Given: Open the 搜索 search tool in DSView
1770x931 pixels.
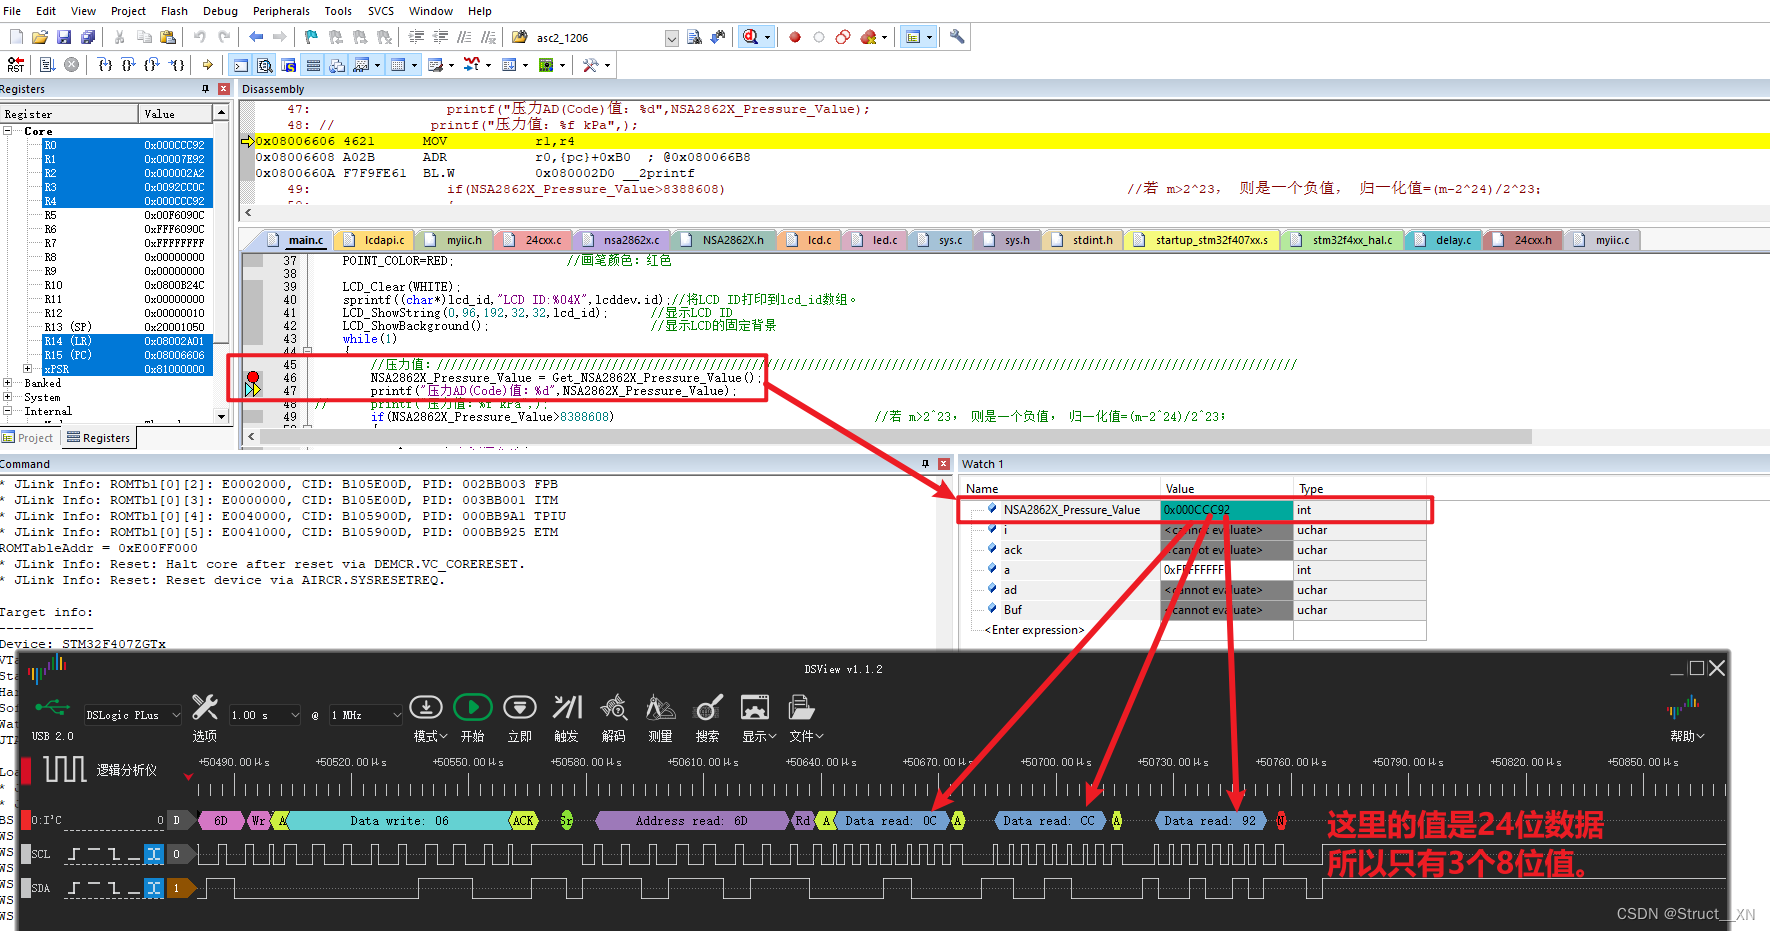Looking at the screenshot, I should pyautogui.click(x=706, y=707).
